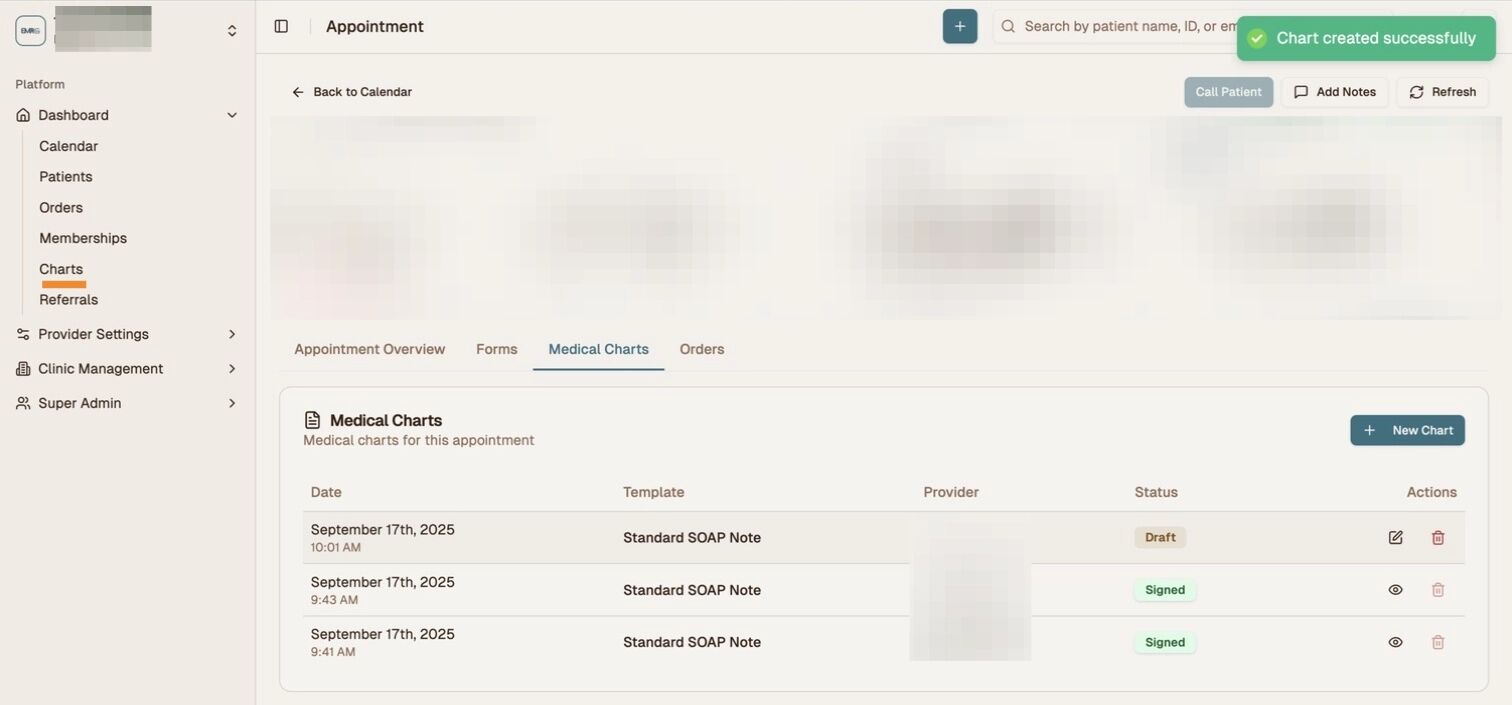
Task: Open Charts in the sidebar
Action: pyautogui.click(x=61, y=269)
